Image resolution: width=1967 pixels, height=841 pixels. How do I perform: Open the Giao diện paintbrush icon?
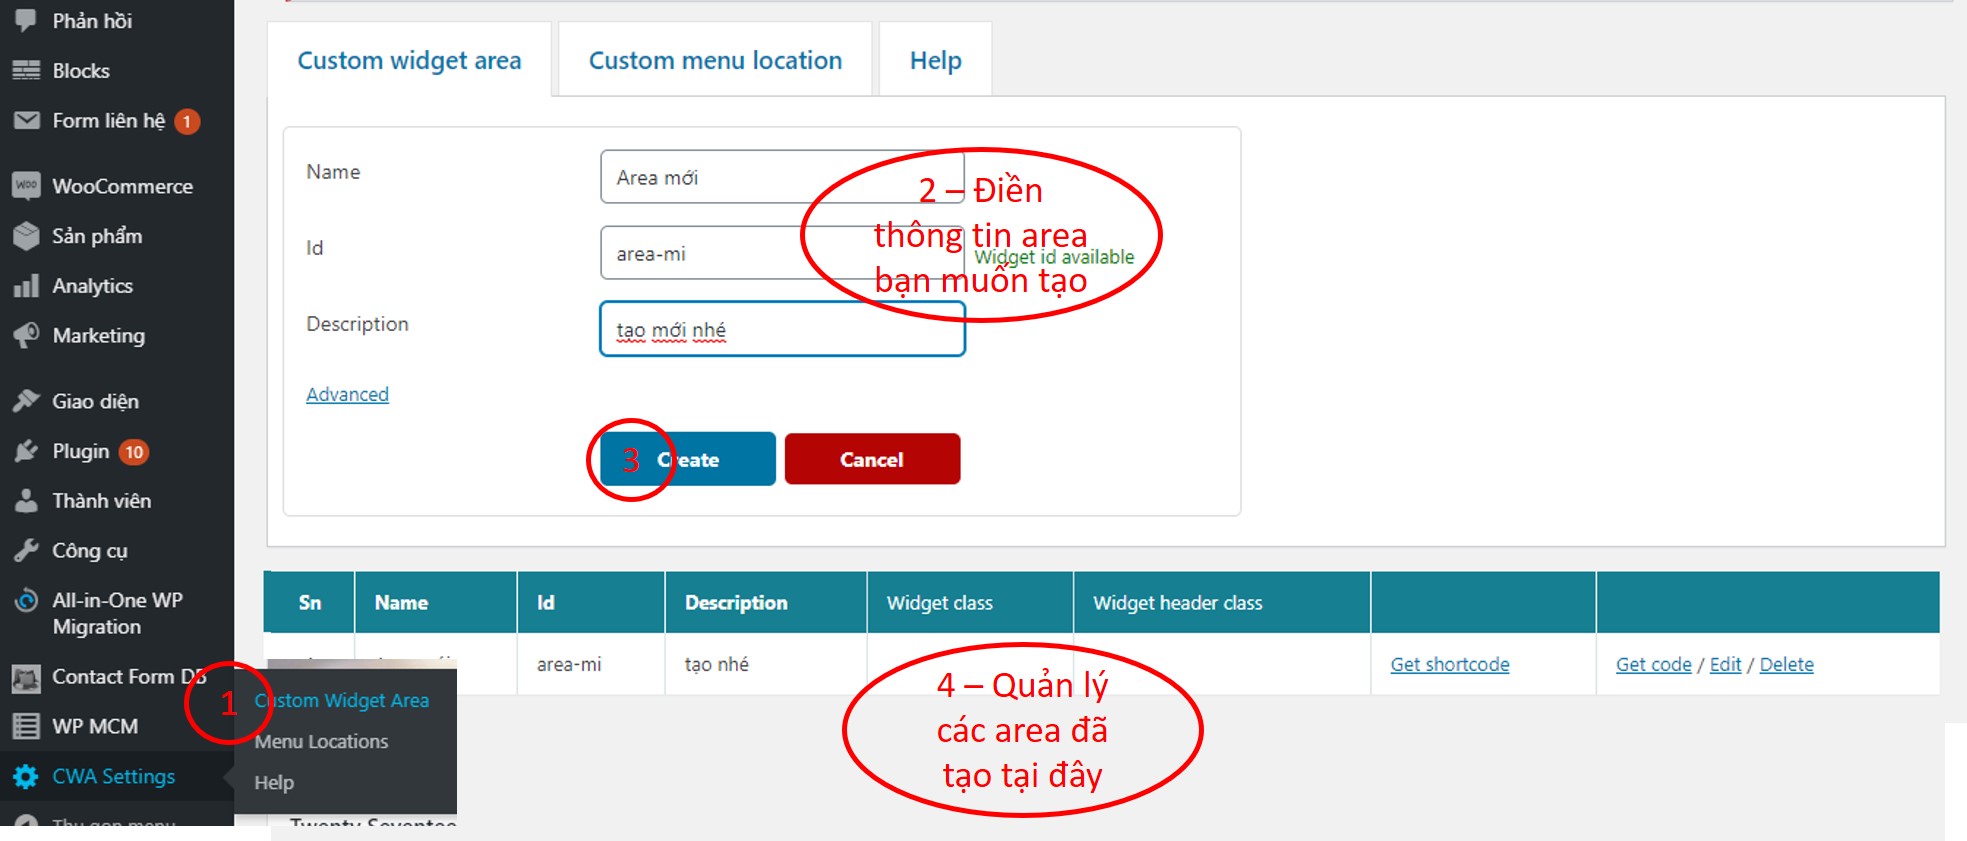(26, 401)
